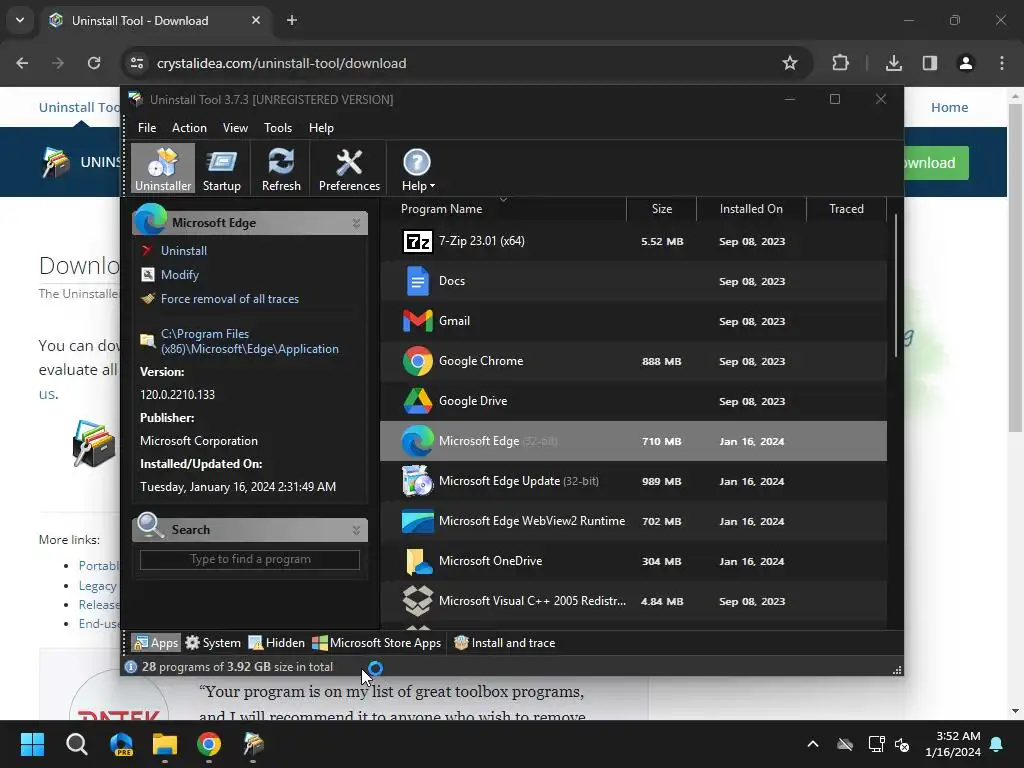Switch to the System tab
Image resolution: width=1024 pixels, height=768 pixels.
(x=213, y=643)
